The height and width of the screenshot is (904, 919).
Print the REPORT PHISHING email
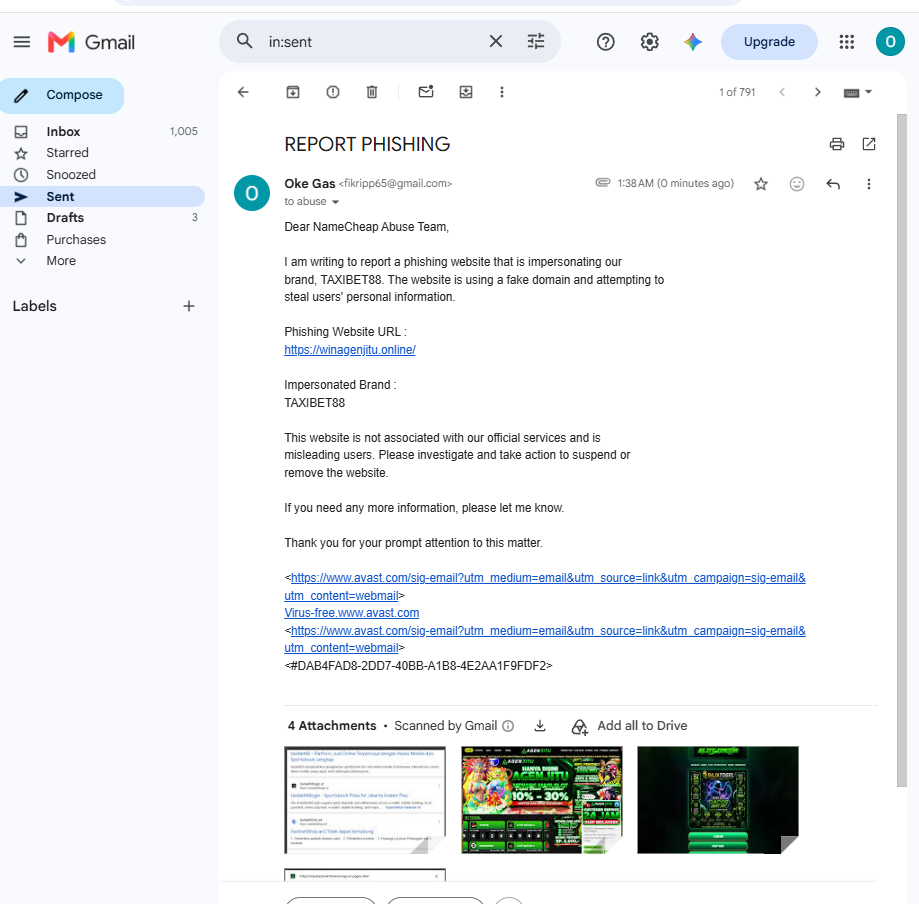click(x=836, y=144)
